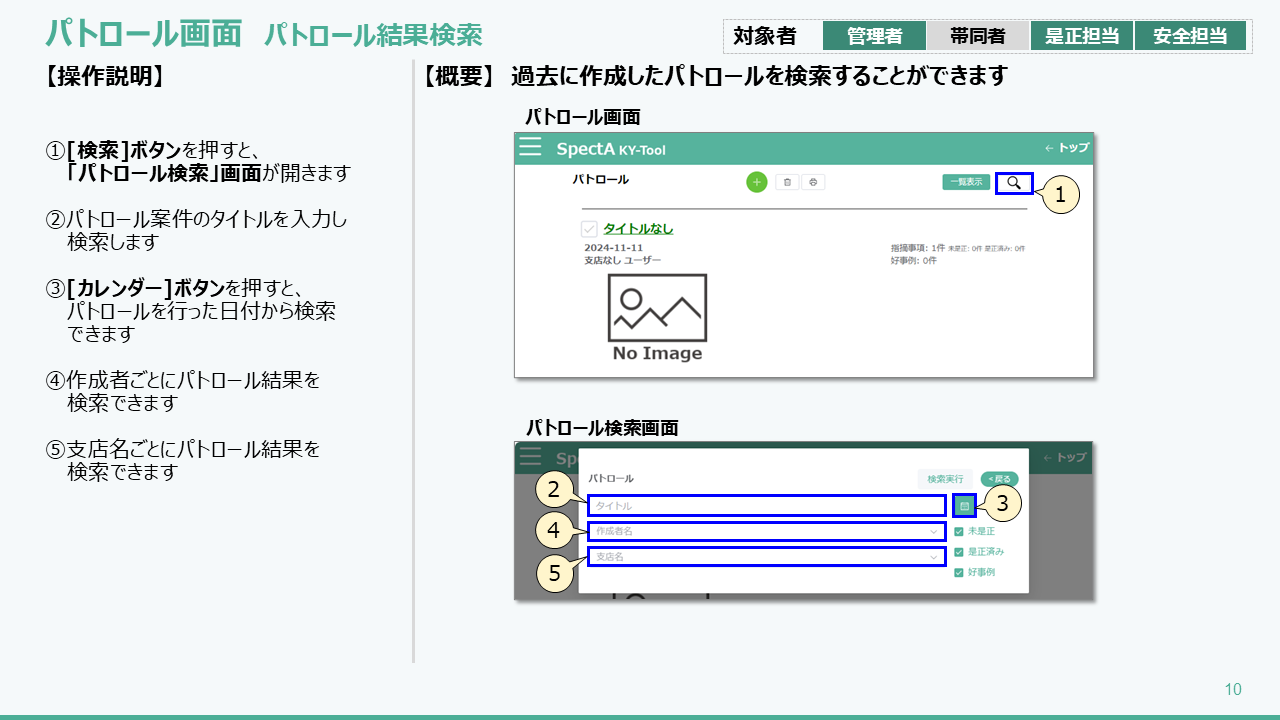Toggle the 是正済み checkbox
Image resolution: width=1280 pixels, height=720 pixels.
(959, 552)
